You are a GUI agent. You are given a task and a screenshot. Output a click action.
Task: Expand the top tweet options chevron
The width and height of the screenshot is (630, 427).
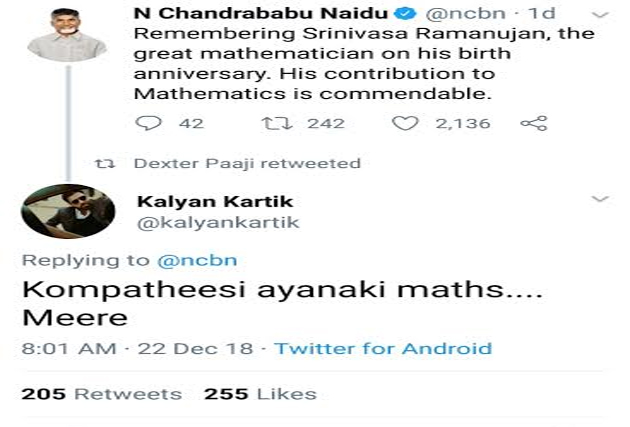click(599, 17)
